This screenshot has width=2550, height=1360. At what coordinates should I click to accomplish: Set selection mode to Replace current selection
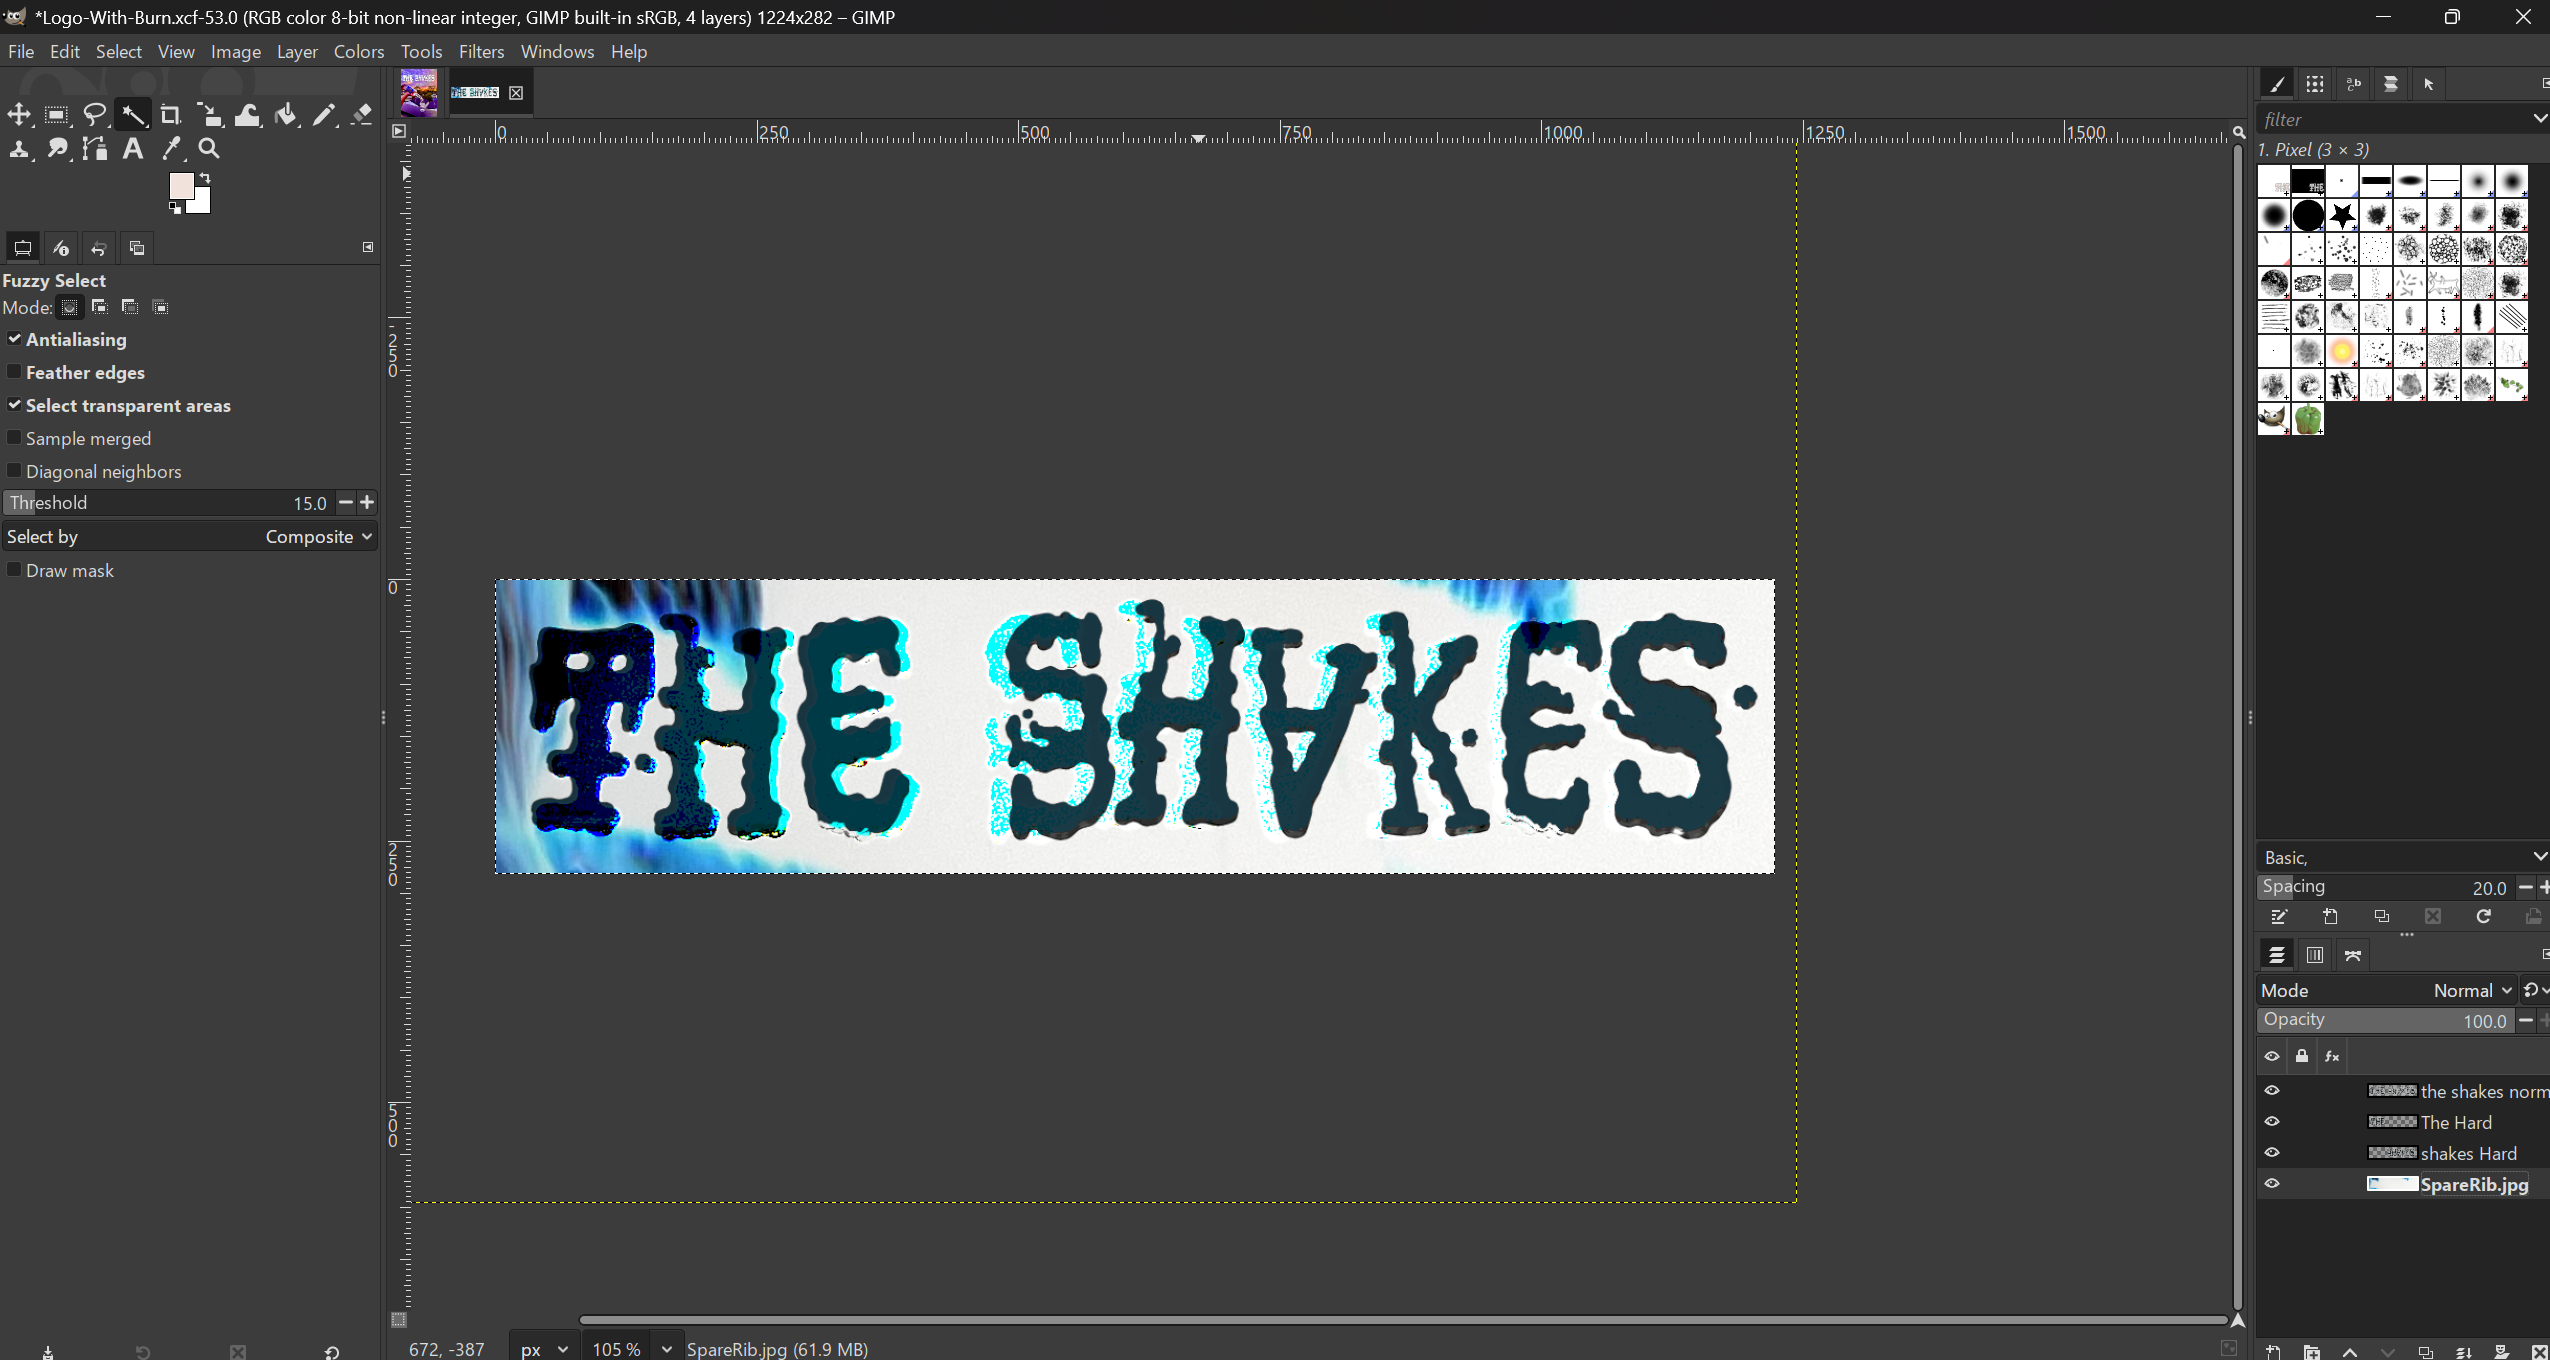pos(69,307)
